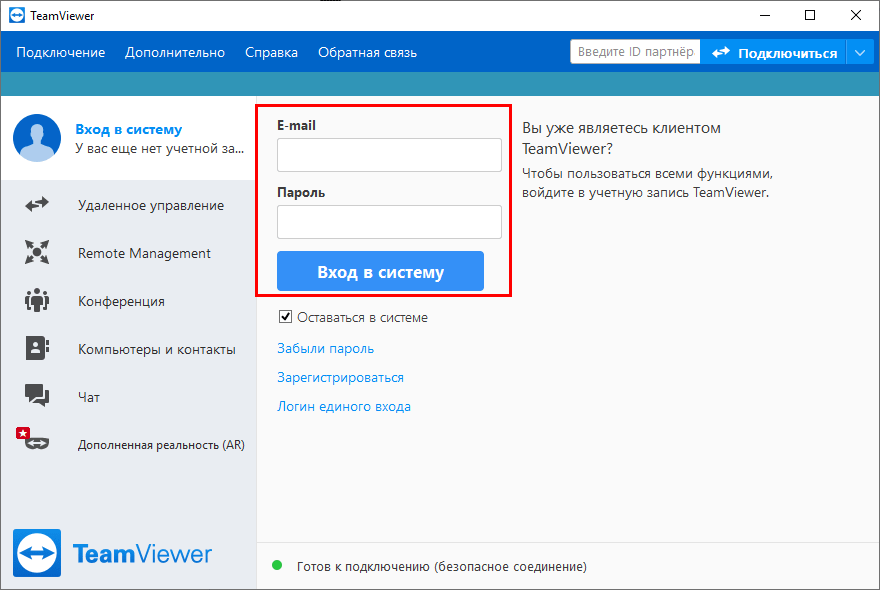Click the Chat speech bubbles icon
Screen dimensions: 880x590
[x=37, y=395]
